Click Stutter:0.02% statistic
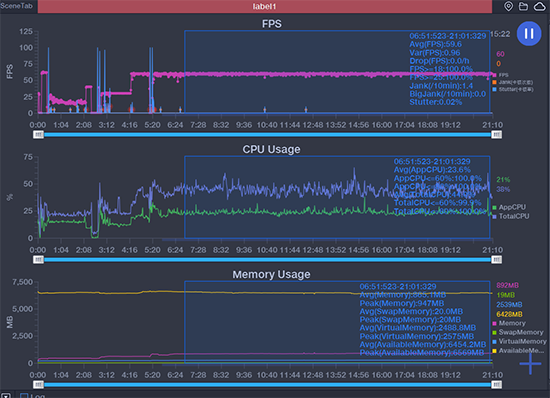Screen dimensions: 550x398 (x=436, y=102)
